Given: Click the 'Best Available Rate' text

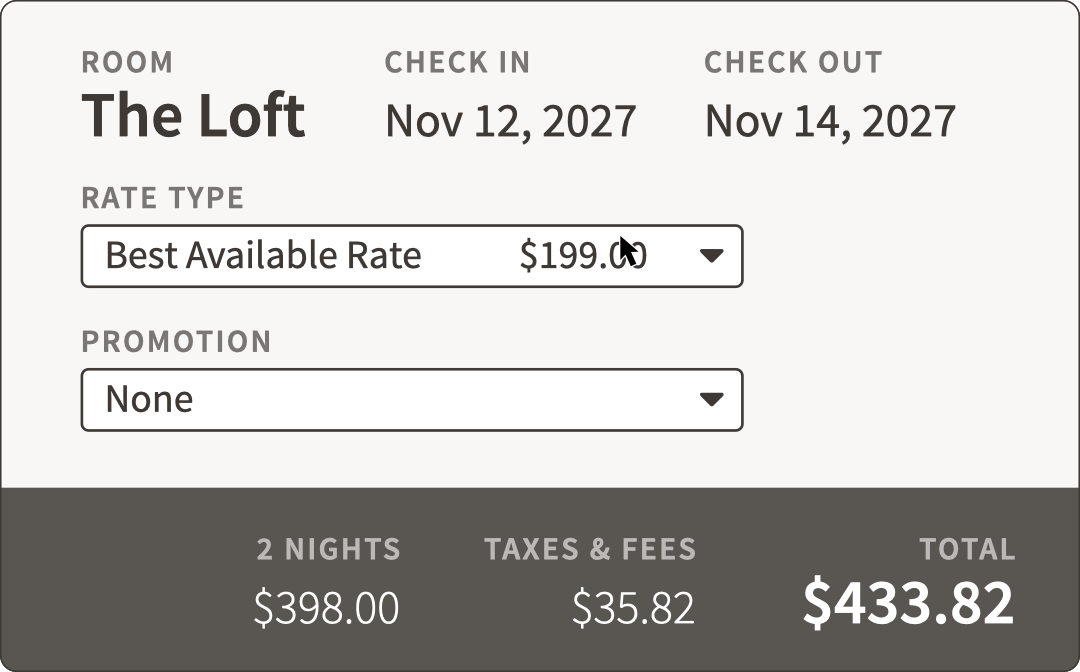Looking at the screenshot, I should point(263,256).
